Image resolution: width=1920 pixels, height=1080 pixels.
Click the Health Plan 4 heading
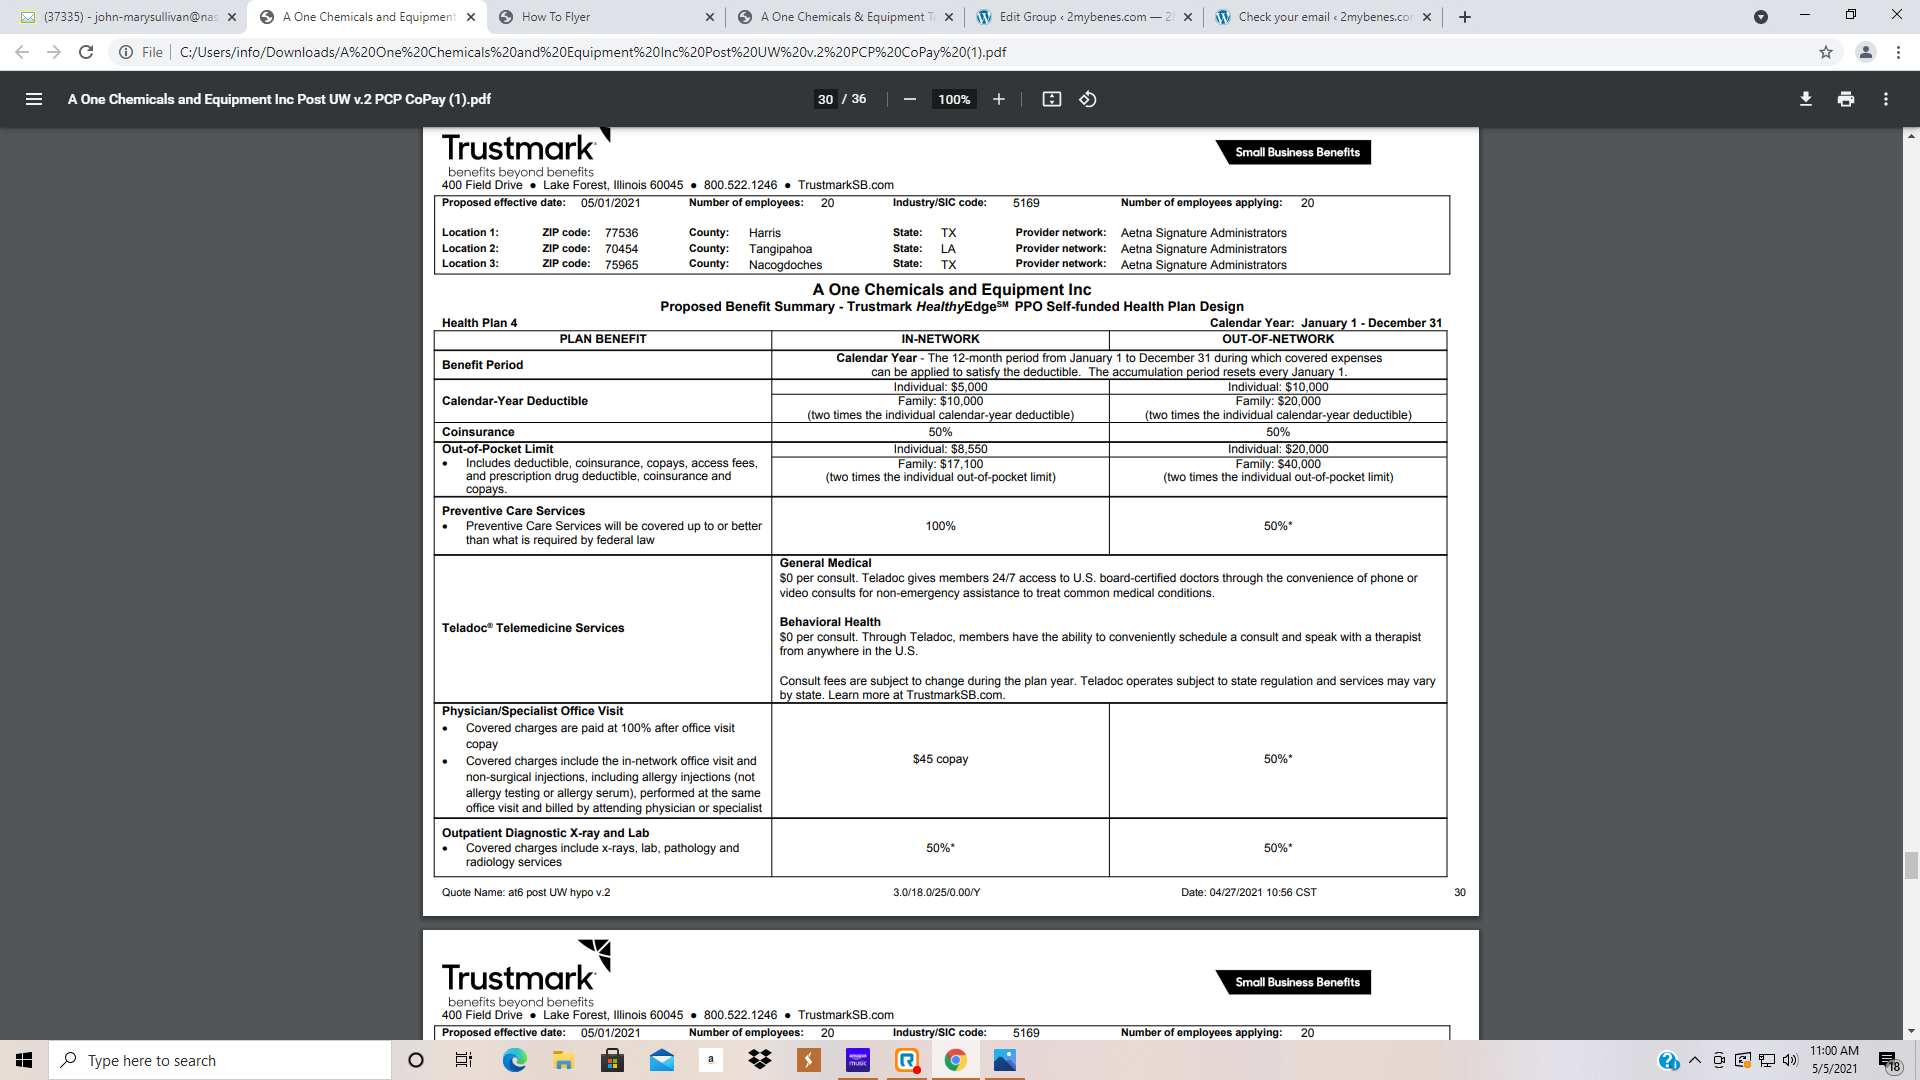pyautogui.click(x=480, y=323)
